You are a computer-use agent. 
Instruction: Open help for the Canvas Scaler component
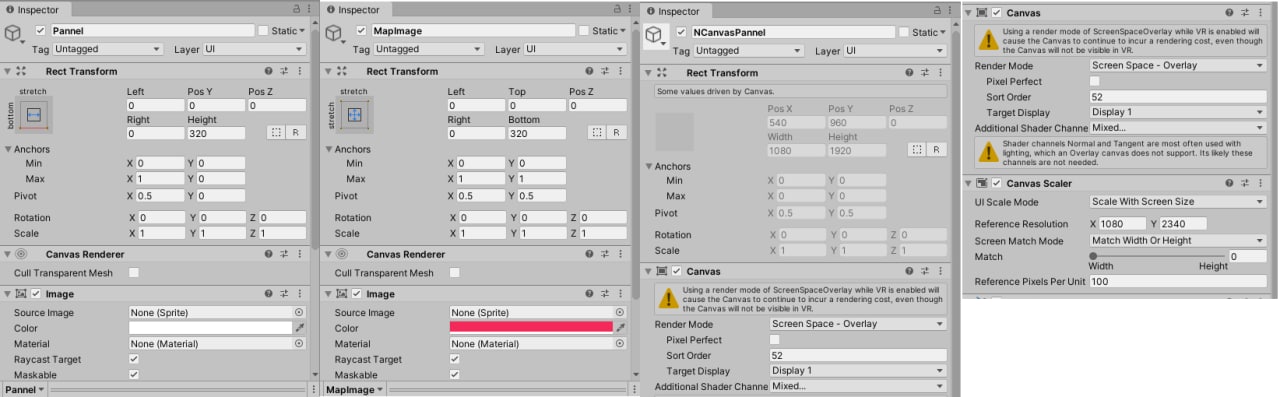[x=1229, y=183]
